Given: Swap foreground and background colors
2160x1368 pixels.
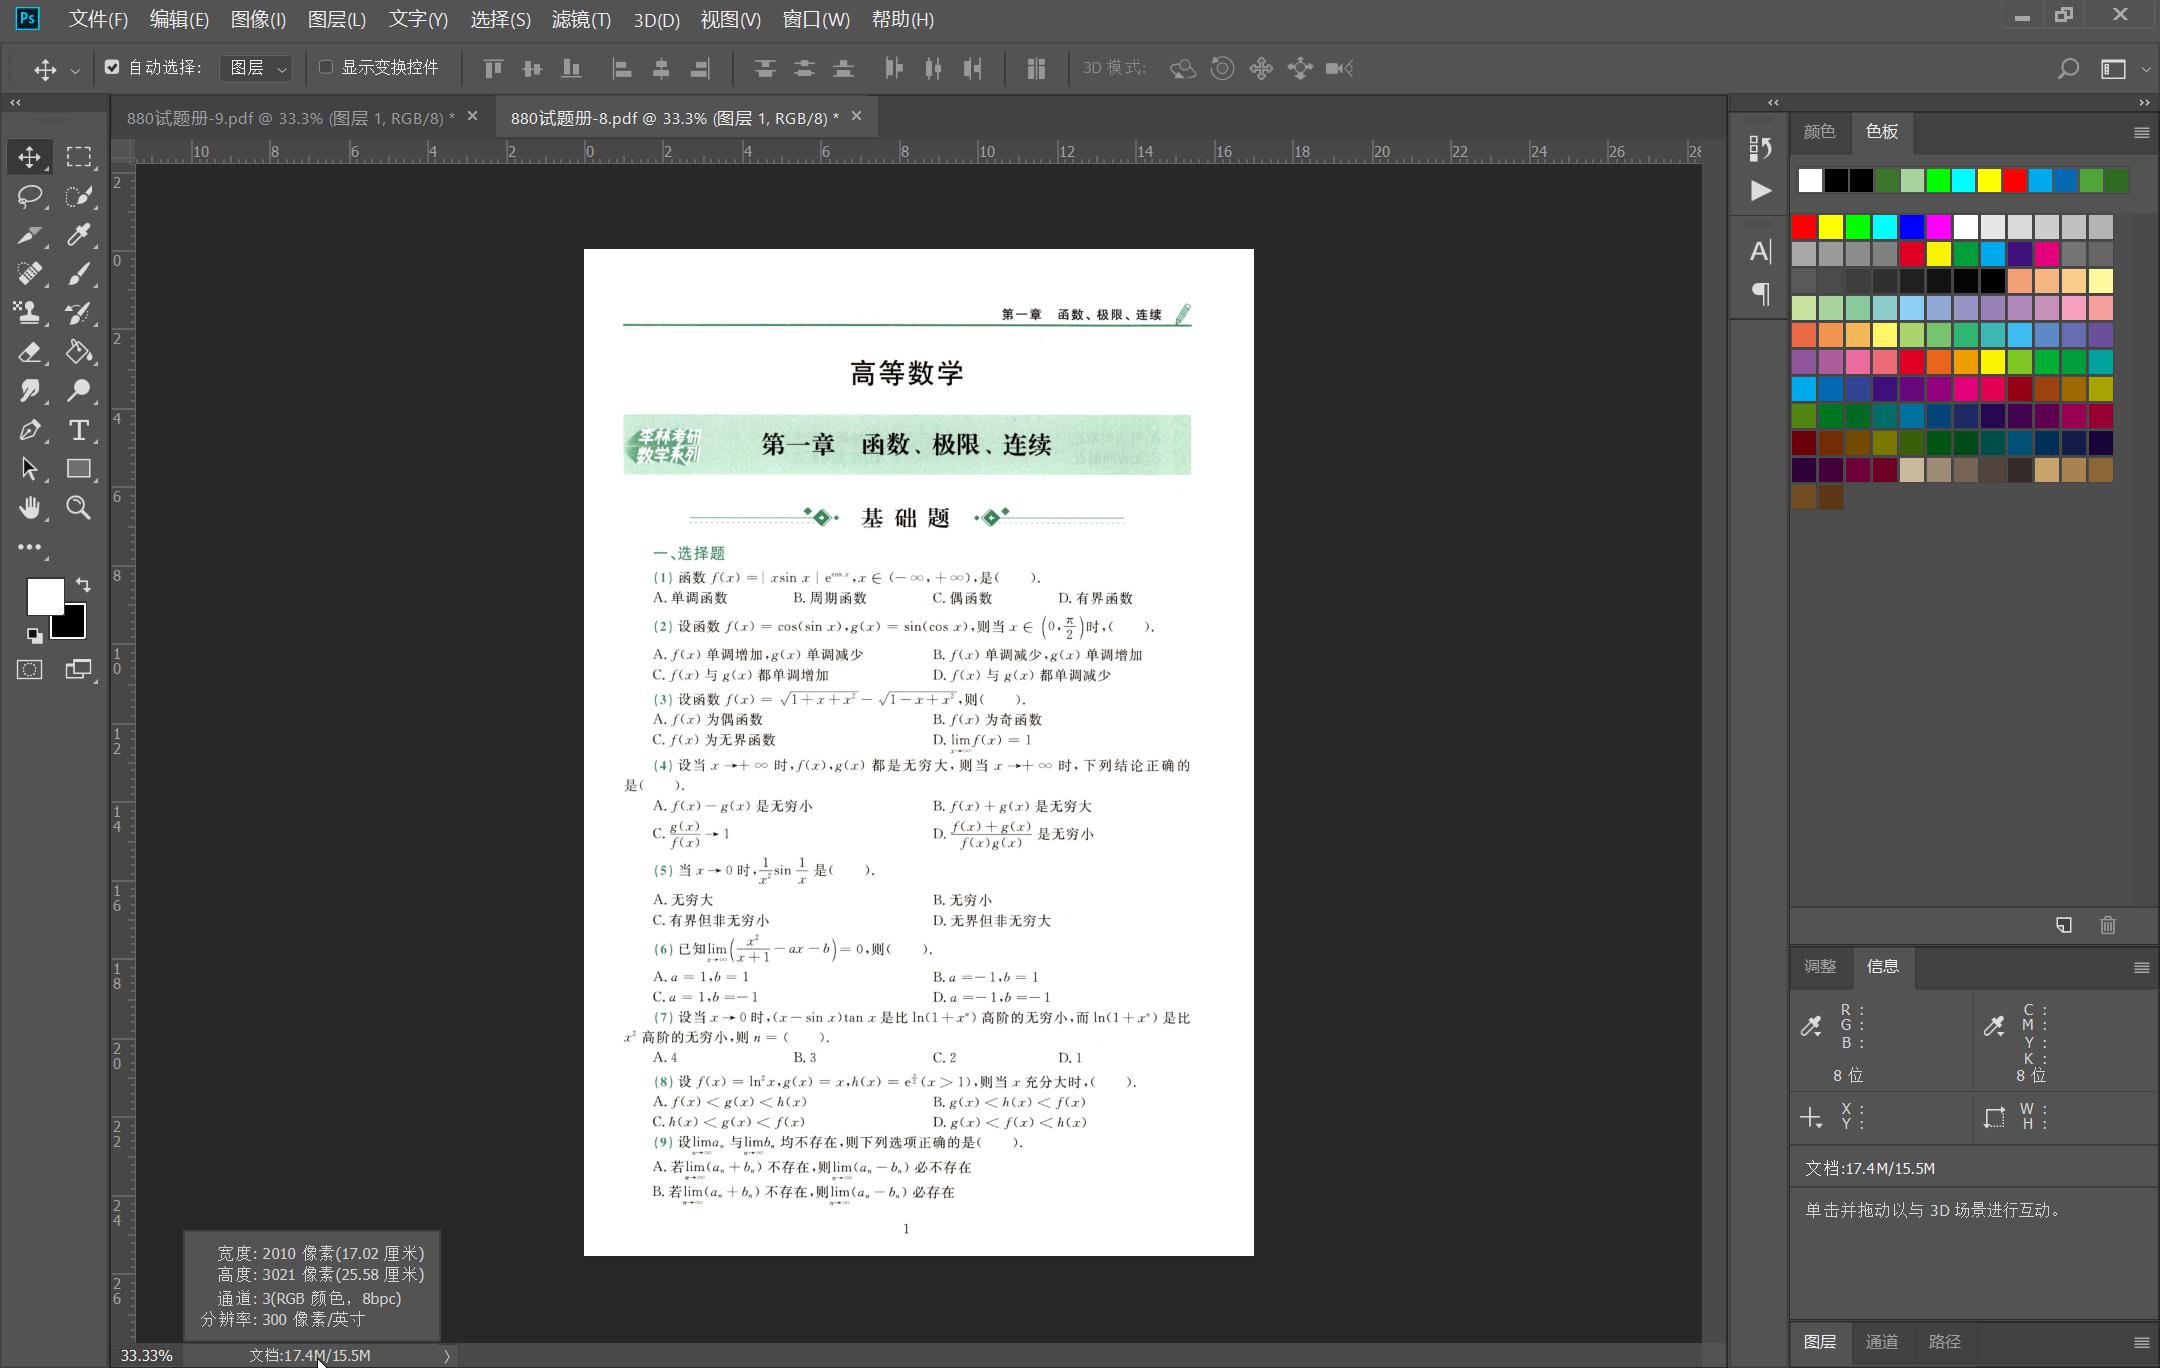Looking at the screenshot, I should [x=83, y=585].
